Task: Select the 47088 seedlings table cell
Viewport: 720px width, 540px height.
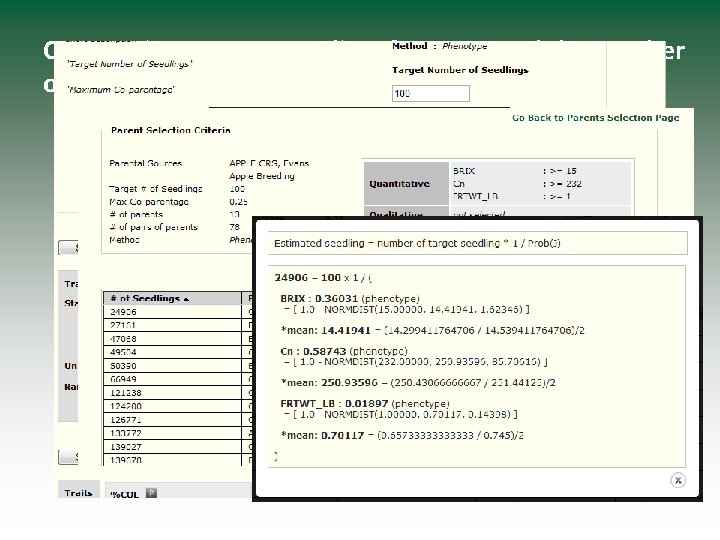Action: 173,339
